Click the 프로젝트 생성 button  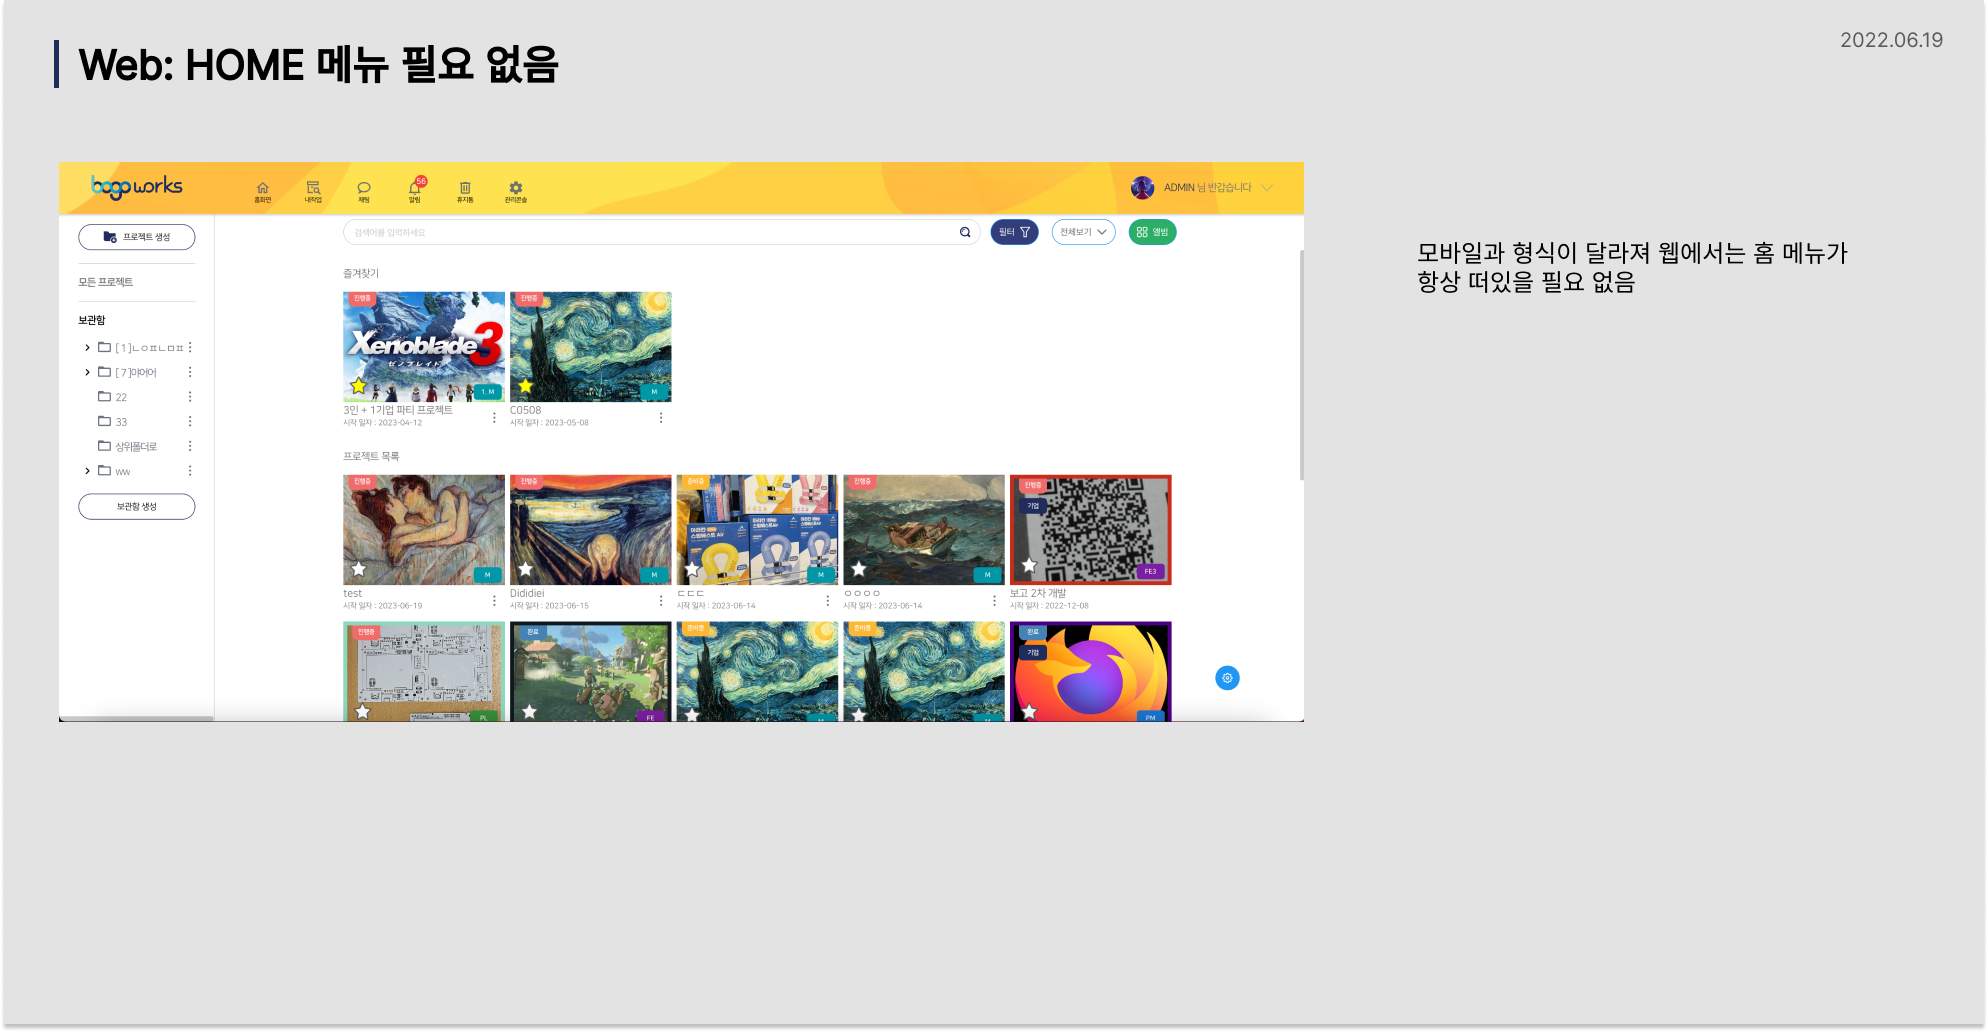coord(137,237)
